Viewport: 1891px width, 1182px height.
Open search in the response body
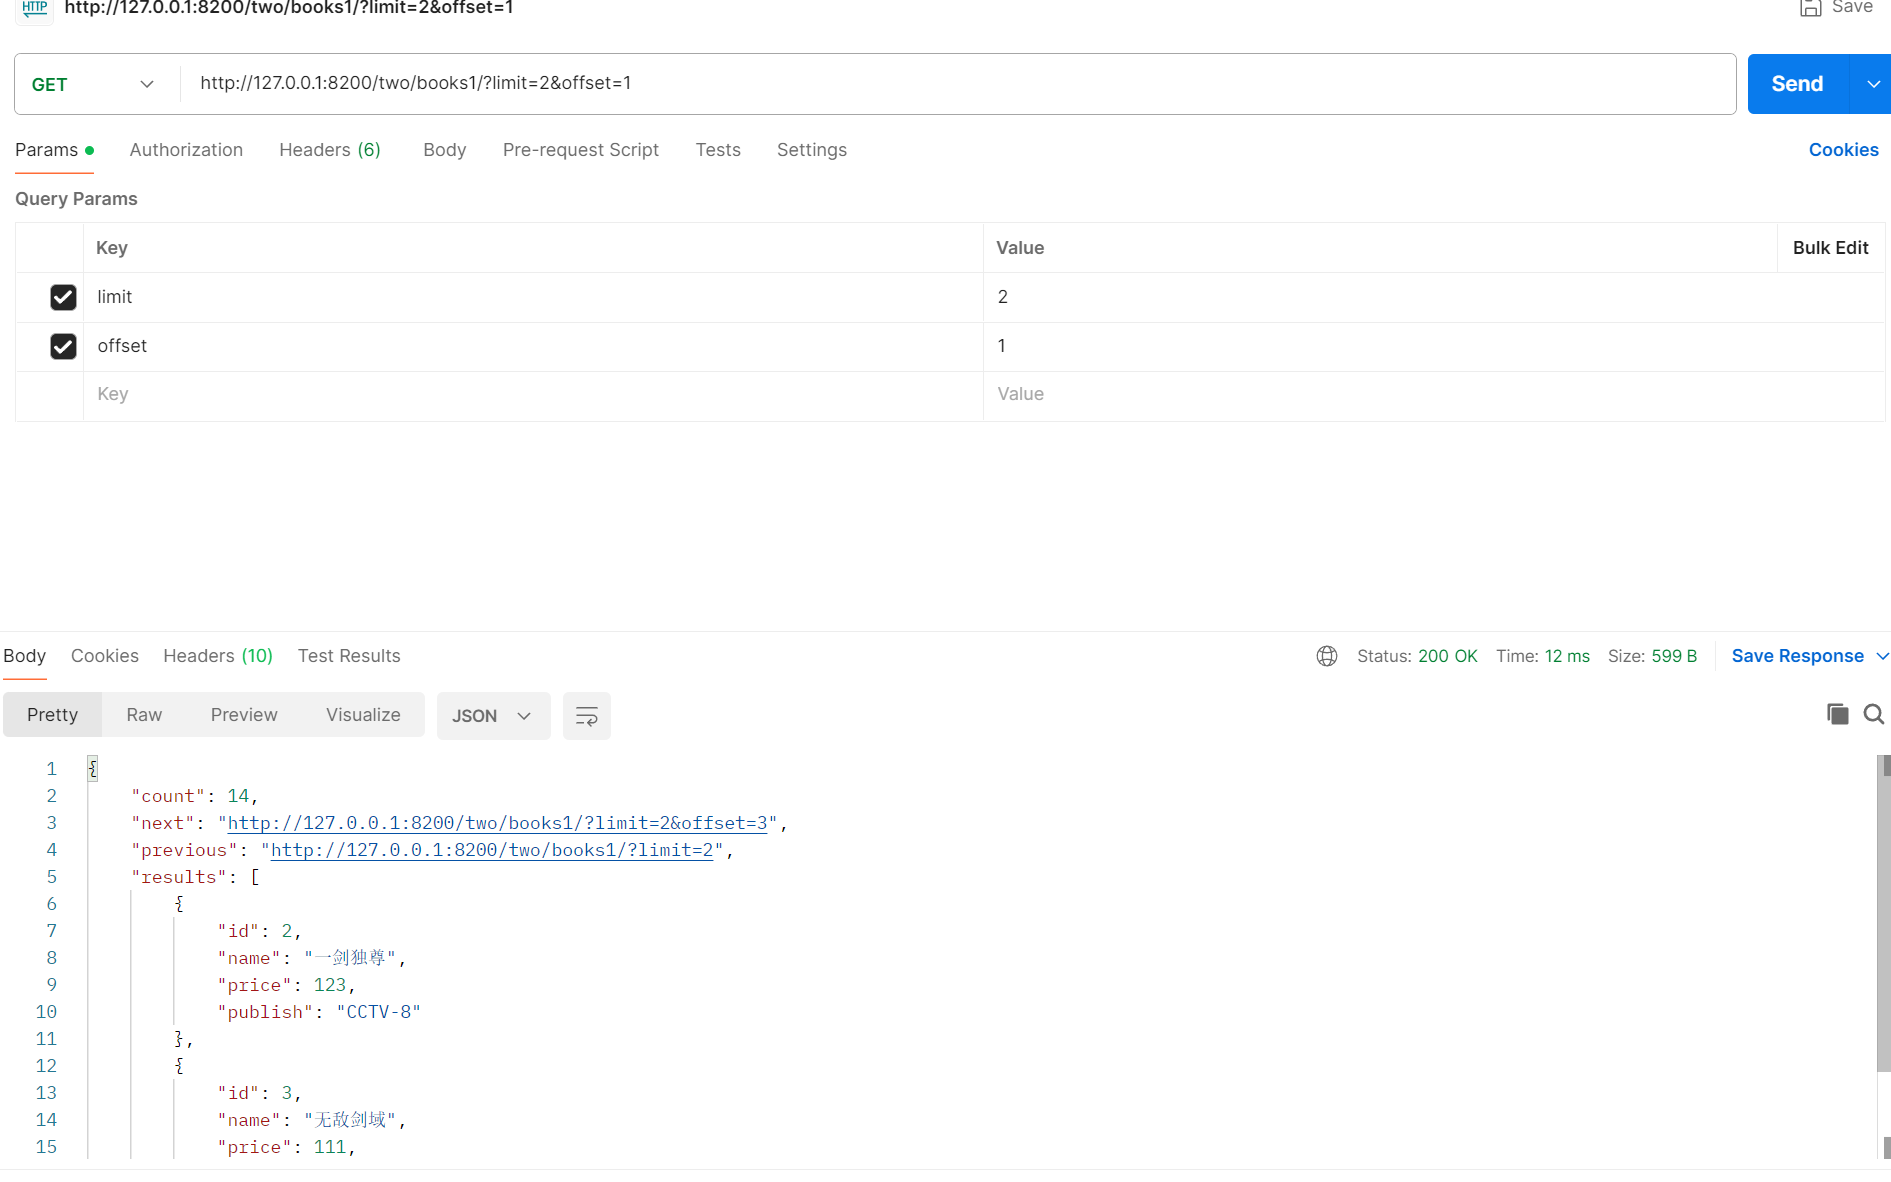click(1874, 714)
